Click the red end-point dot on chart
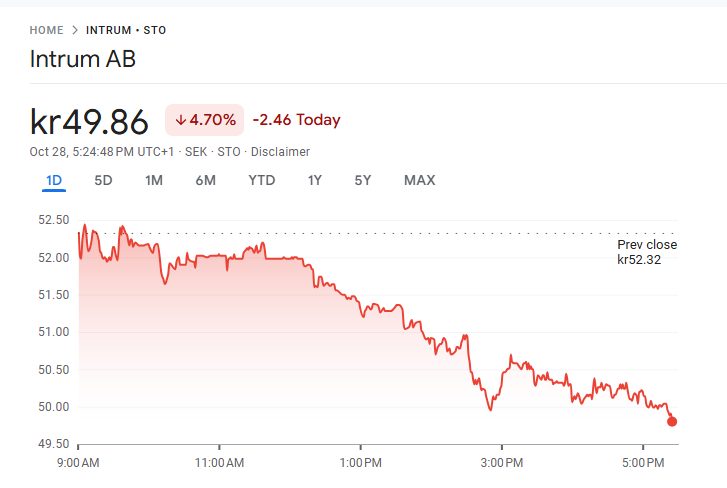This screenshot has height=488, width=727. pyautogui.click(x=672, y=421)
